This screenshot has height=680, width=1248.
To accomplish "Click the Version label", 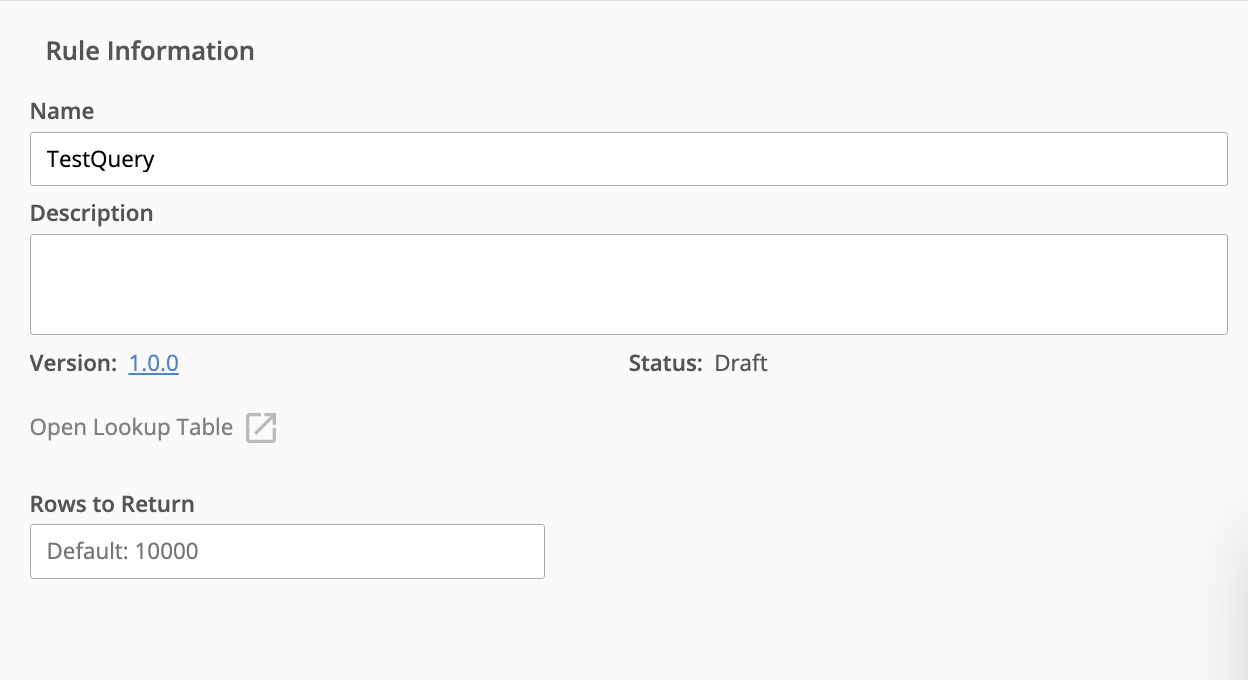I will tap(74, 363).
